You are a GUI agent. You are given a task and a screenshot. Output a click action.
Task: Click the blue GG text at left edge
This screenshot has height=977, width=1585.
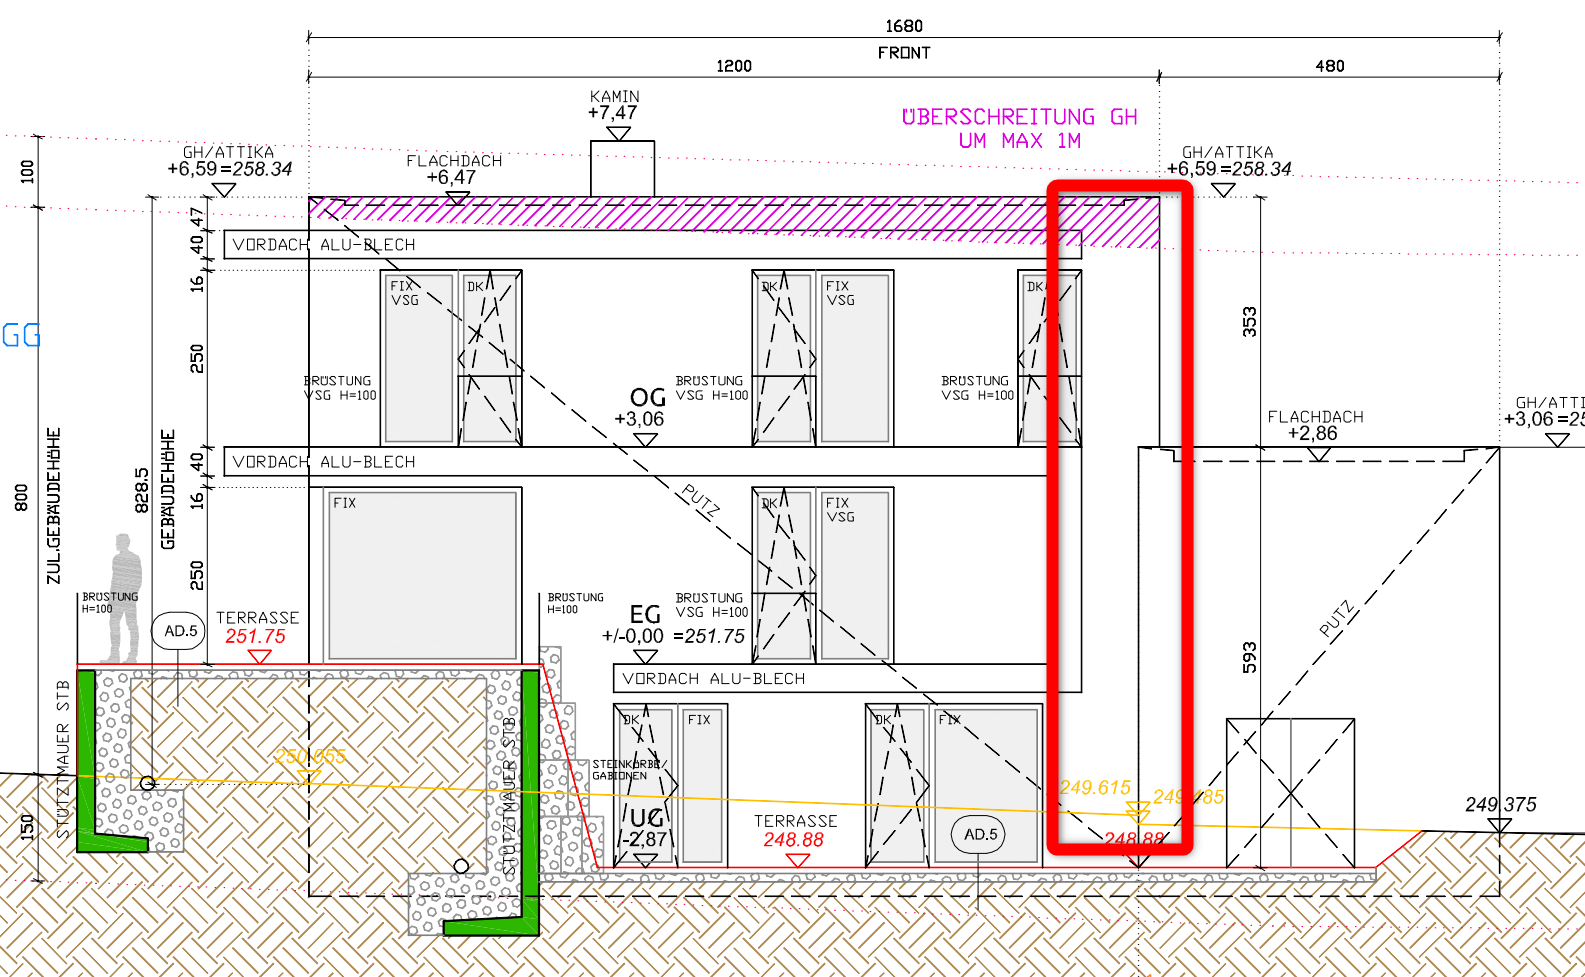coord(20,335)
